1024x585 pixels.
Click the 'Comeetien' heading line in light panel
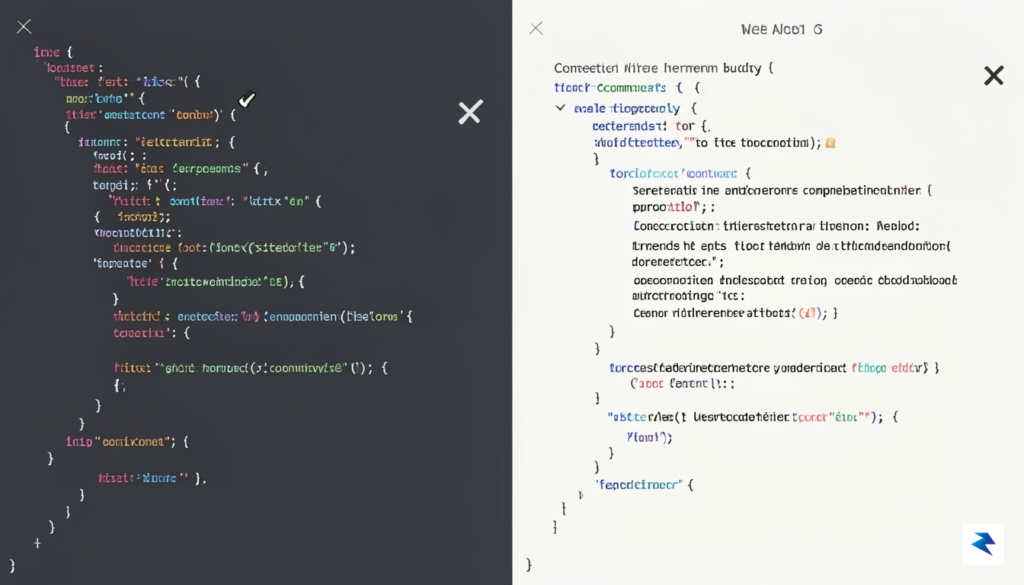click(x=664, y=68)
